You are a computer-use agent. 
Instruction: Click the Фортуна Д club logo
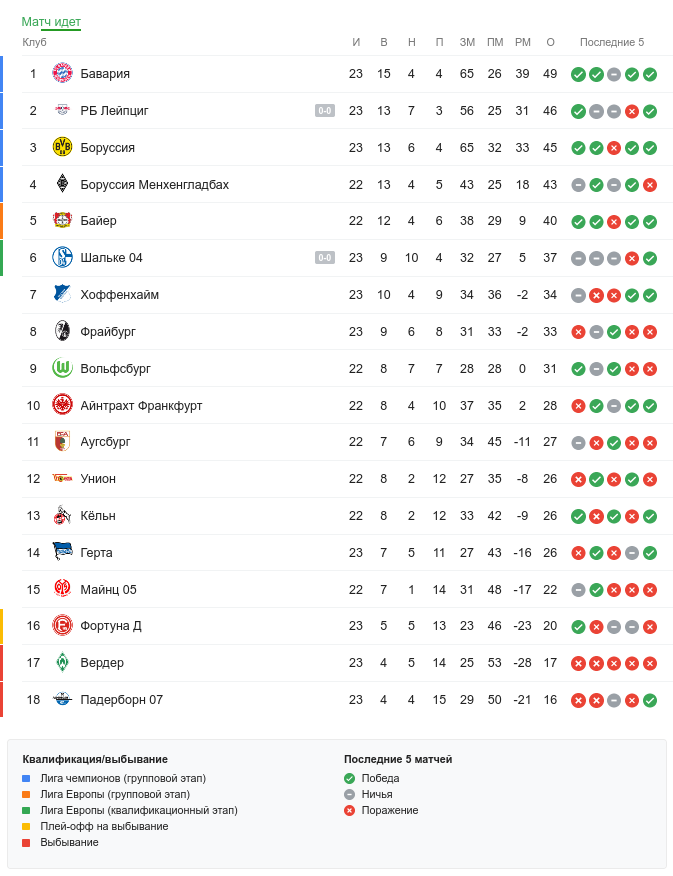point(62,626)
